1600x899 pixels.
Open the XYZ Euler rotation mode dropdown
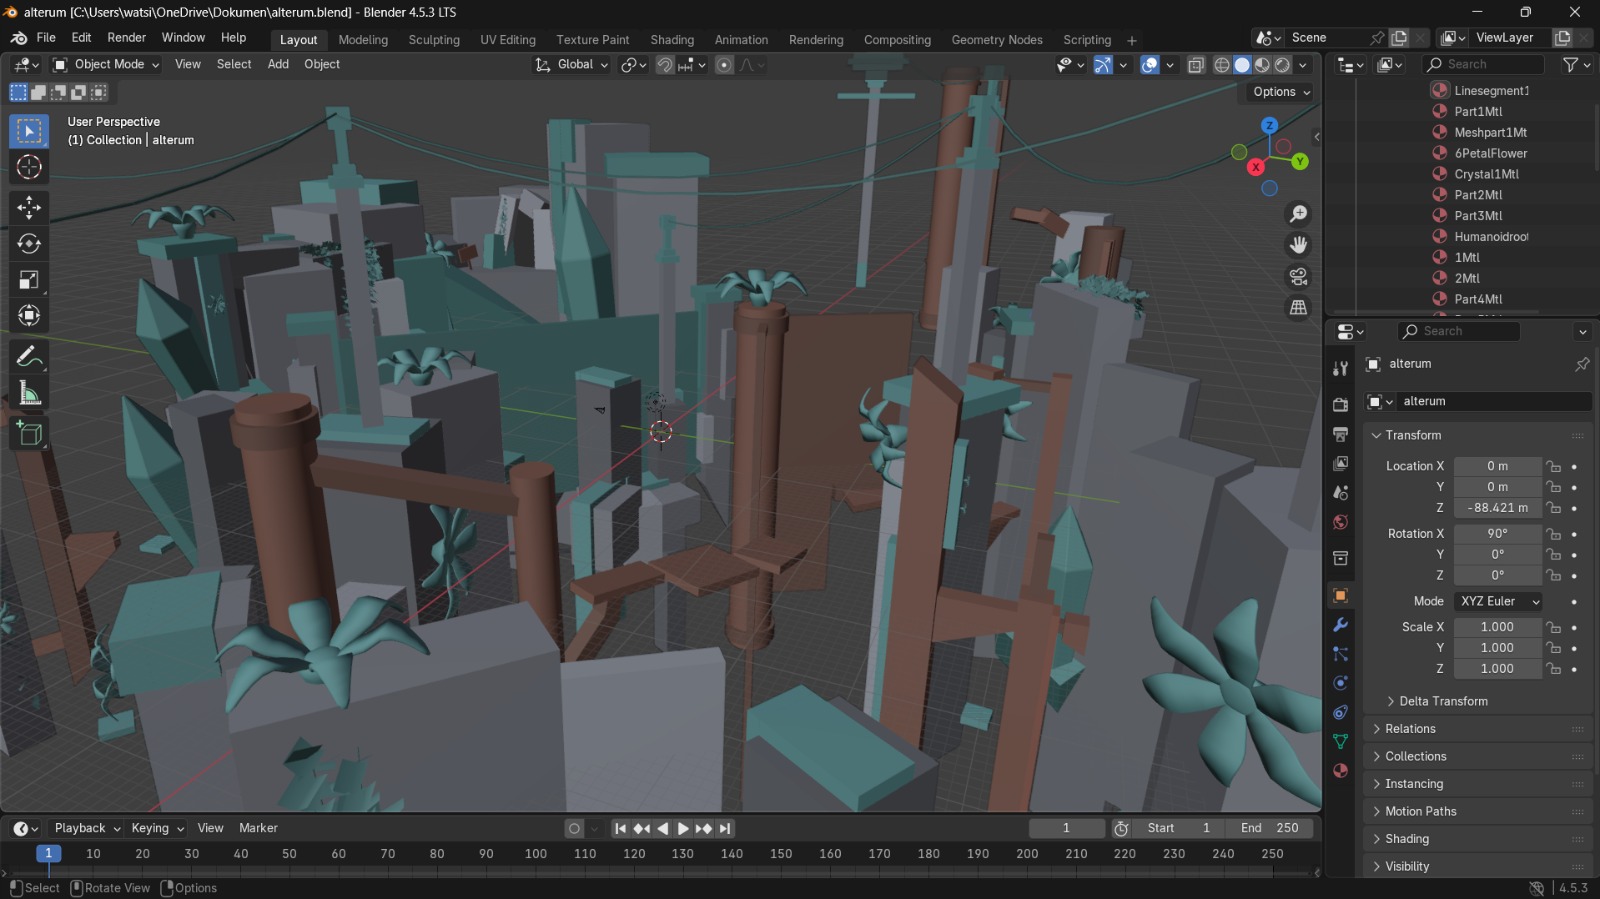pyautogui.click(x=1498, y=601)
